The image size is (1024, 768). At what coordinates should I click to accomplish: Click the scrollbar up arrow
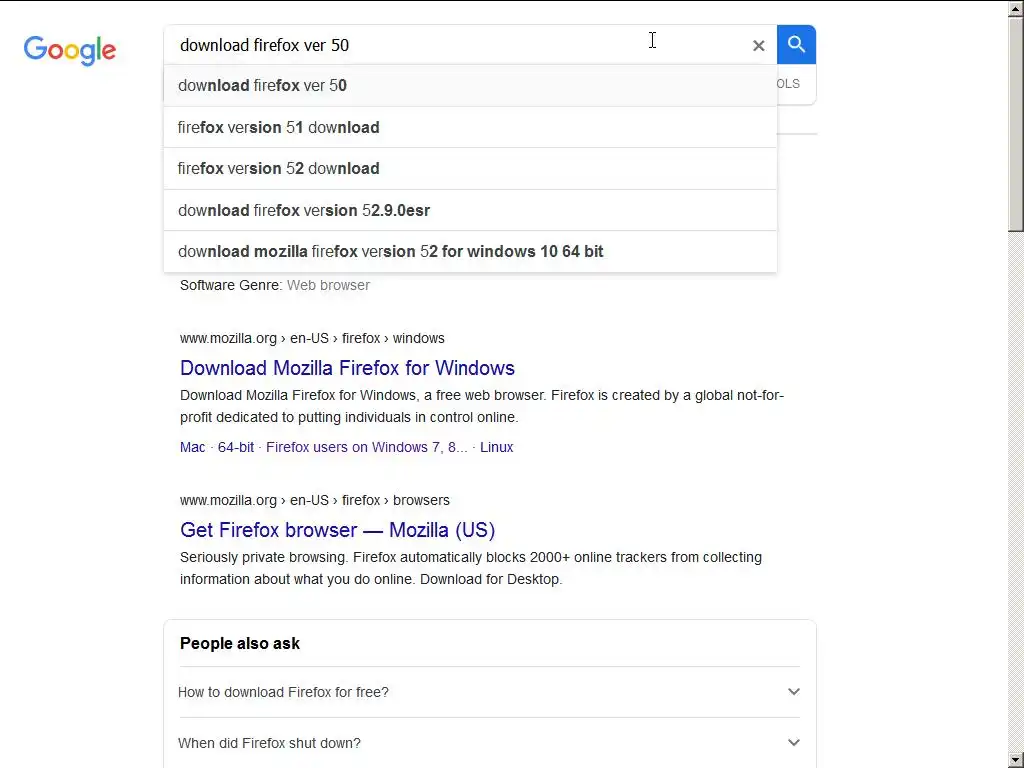(1016, 9)
